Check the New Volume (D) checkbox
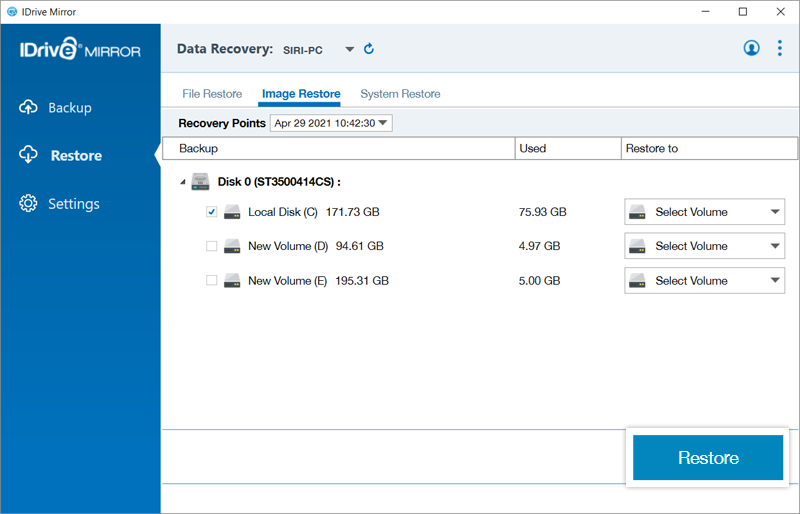The height and width of the screenshot is (514, 800). (x=211, y=246)
